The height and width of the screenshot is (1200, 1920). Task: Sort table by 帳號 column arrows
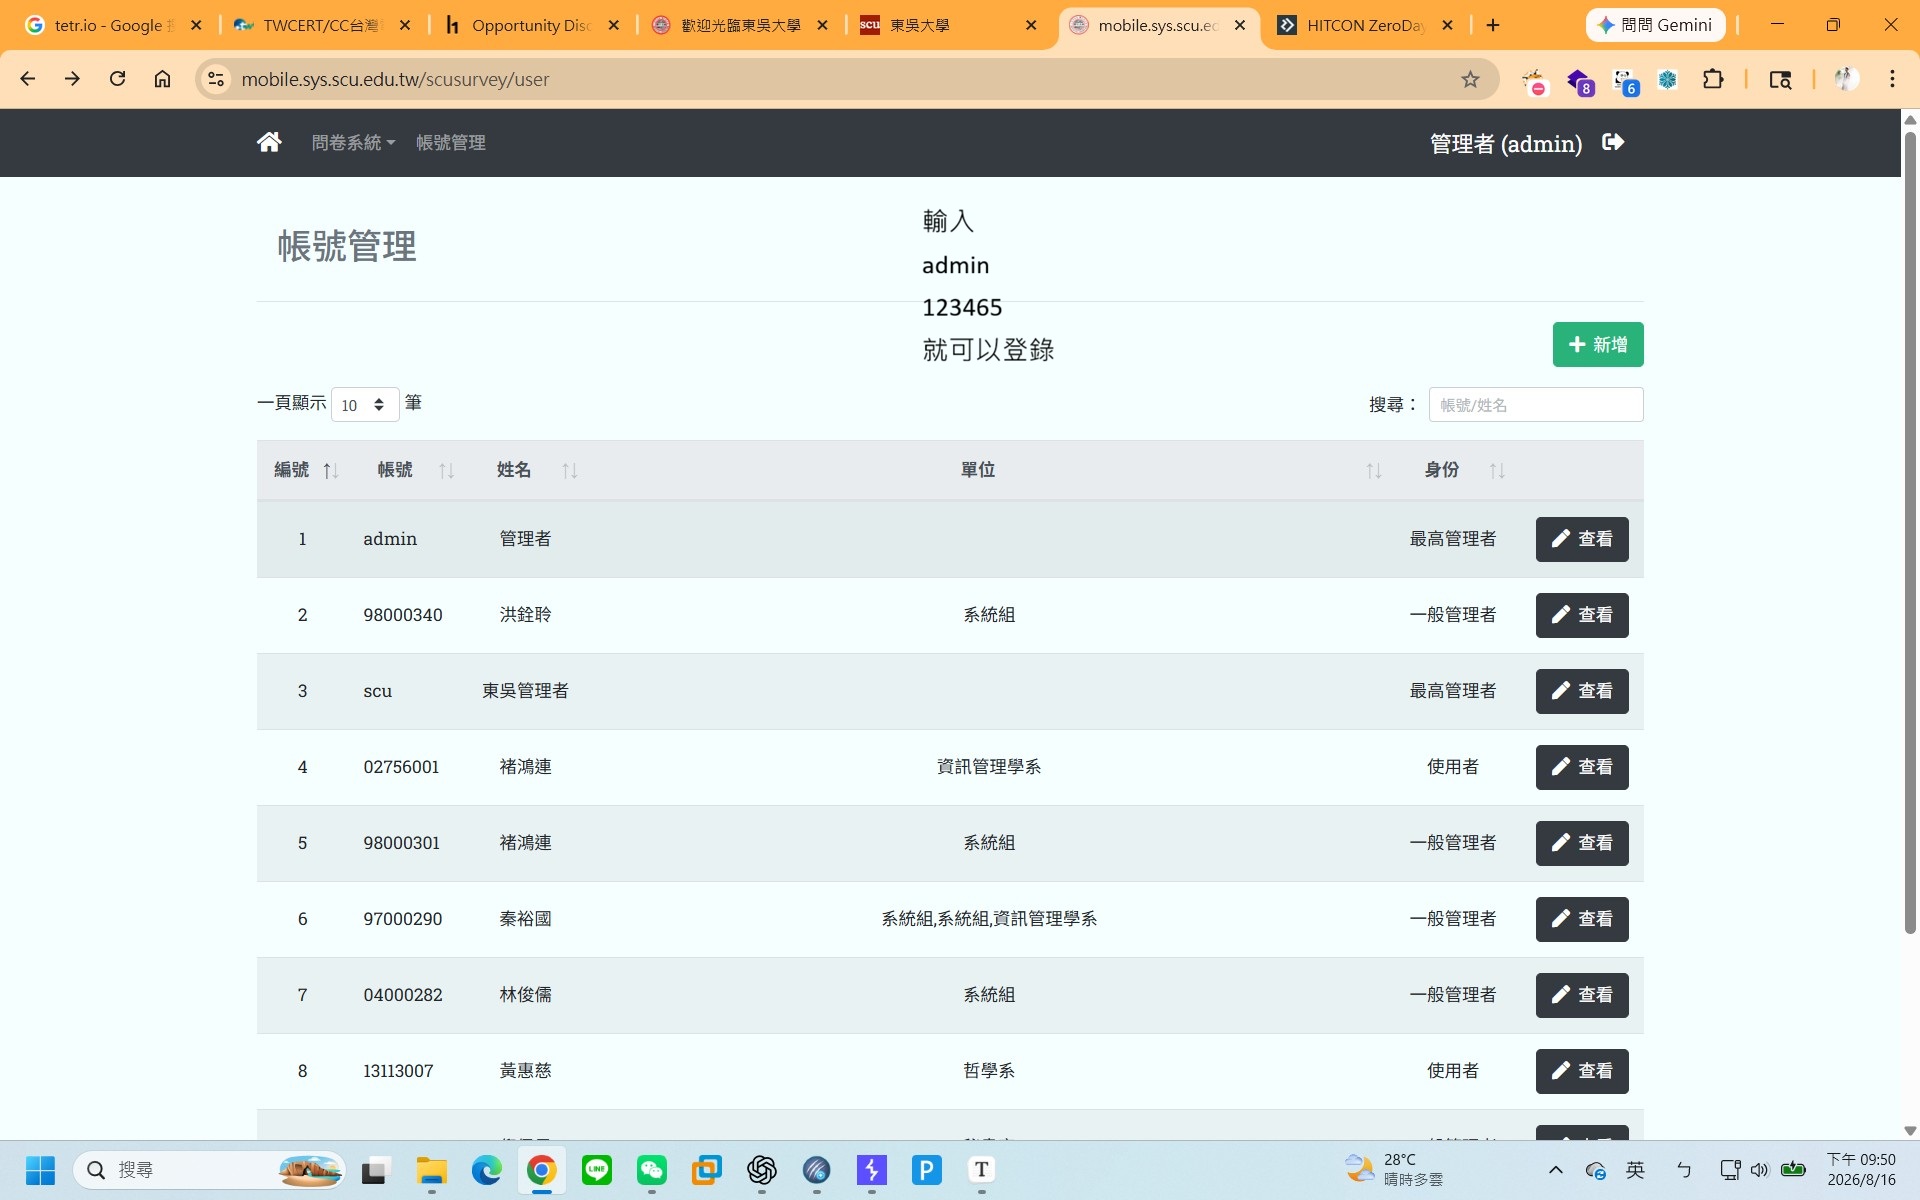pos(446,470)
